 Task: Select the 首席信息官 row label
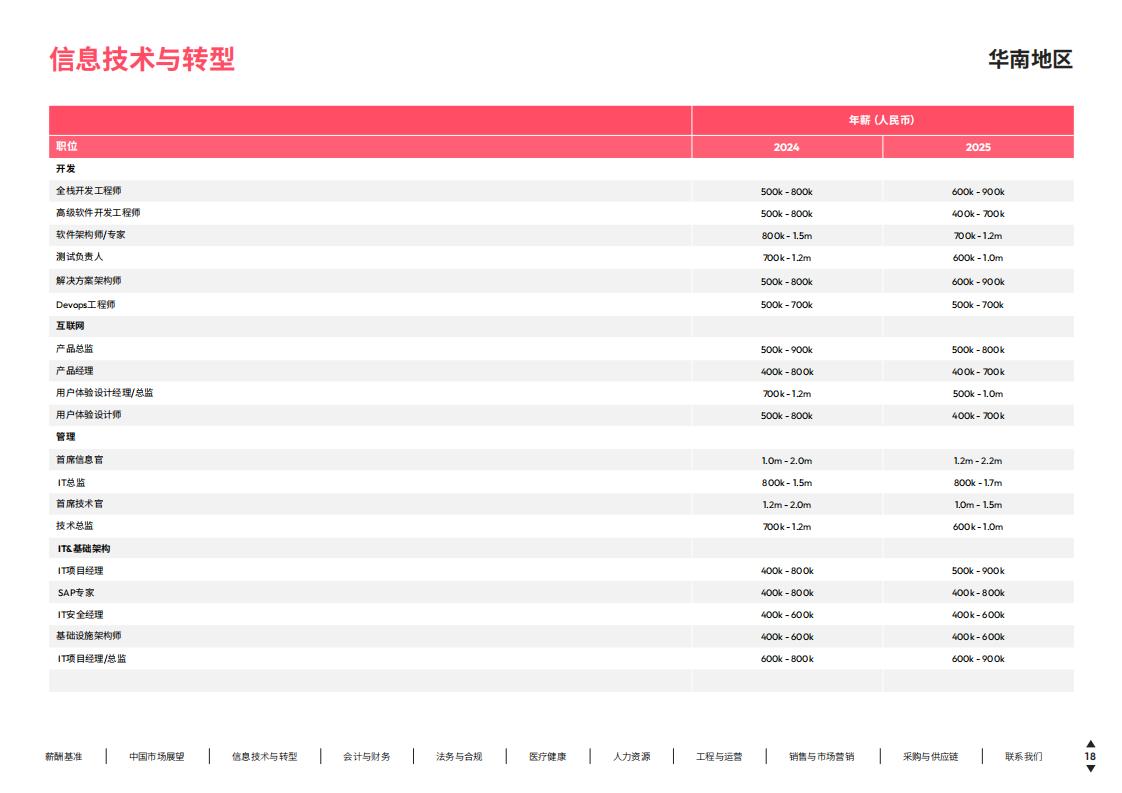pyautogui.click(x=79, y=459)
